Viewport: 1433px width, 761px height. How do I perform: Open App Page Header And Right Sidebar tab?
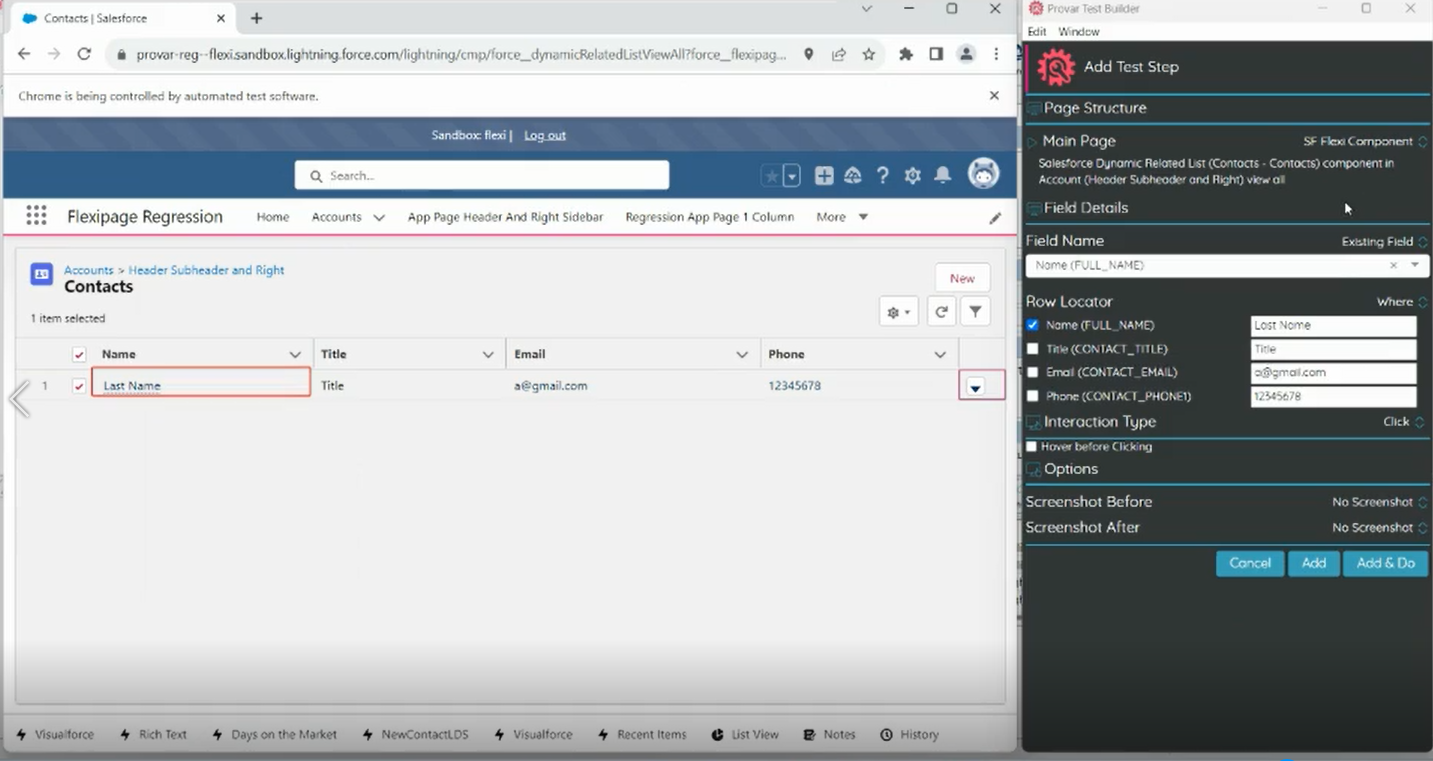pos(505,217)
